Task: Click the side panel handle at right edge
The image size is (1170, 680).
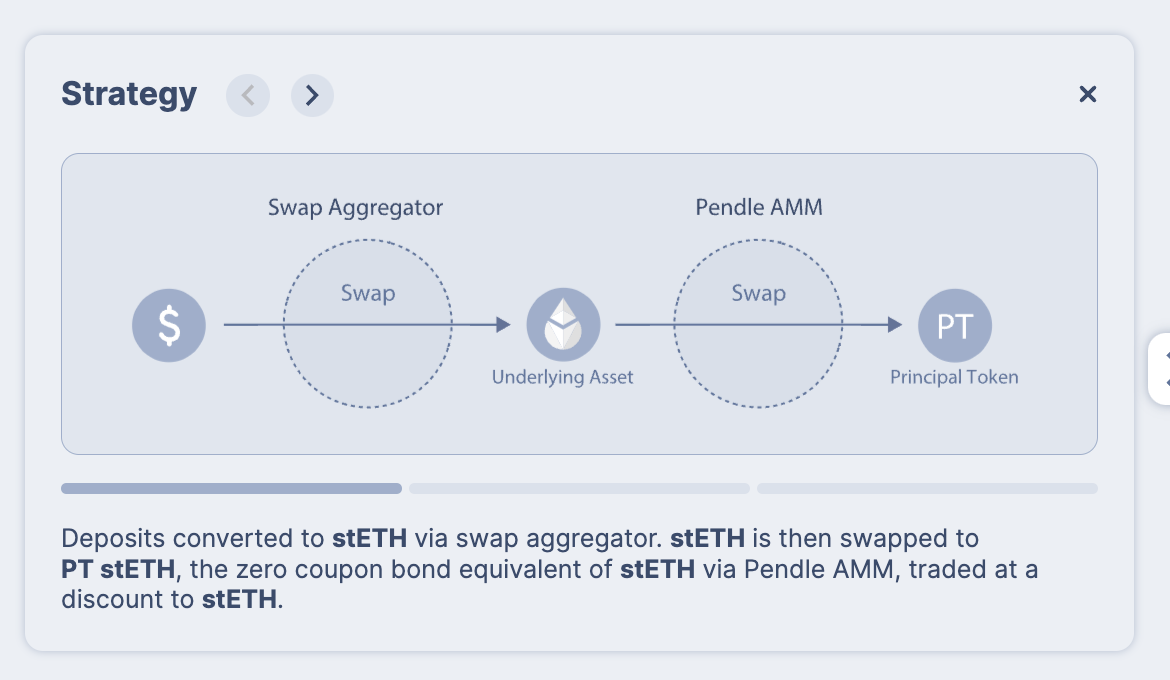Action: (x=1160, y=369)
